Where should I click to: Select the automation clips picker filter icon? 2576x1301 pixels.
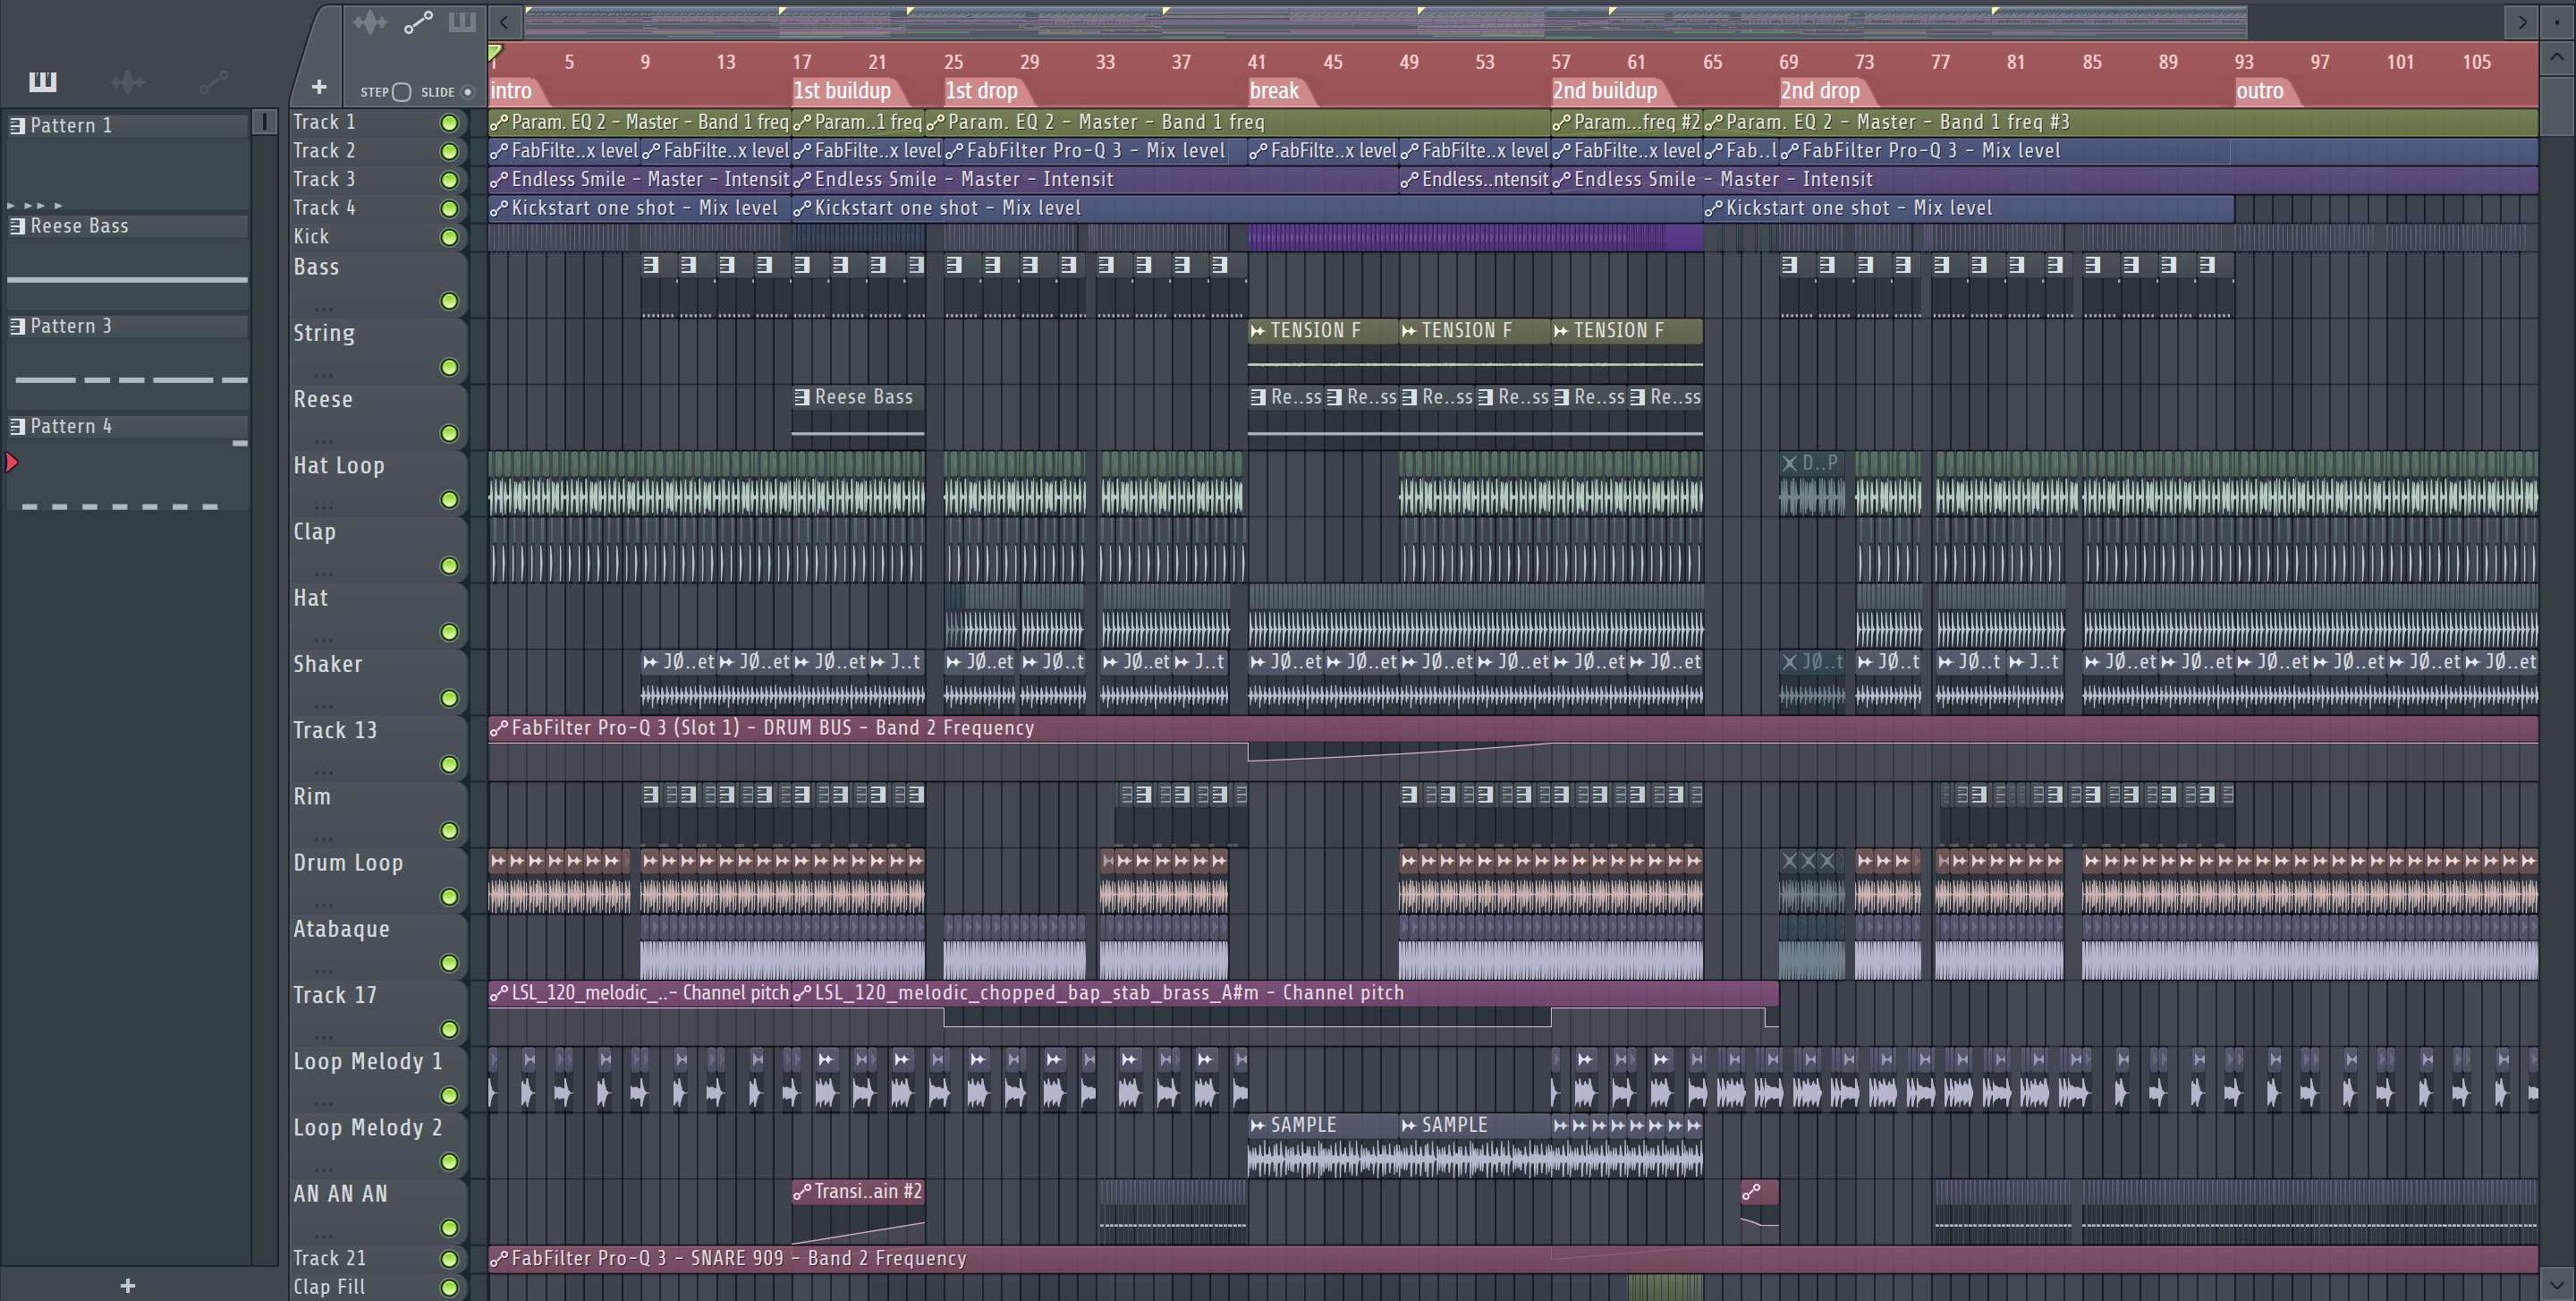(x=213, y=82)
